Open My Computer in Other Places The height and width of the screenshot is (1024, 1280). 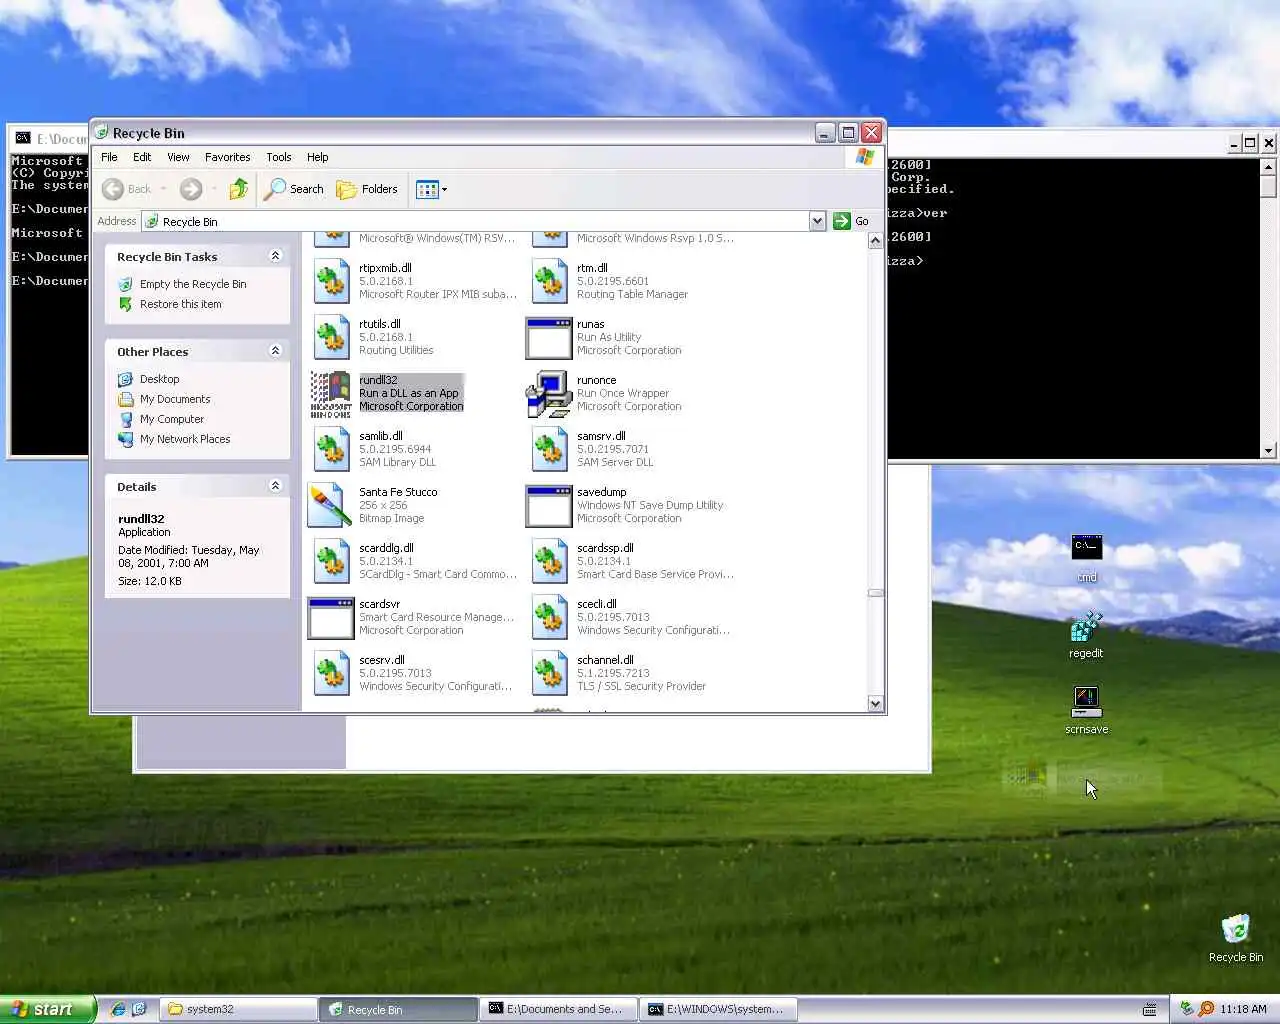(172, 419)
